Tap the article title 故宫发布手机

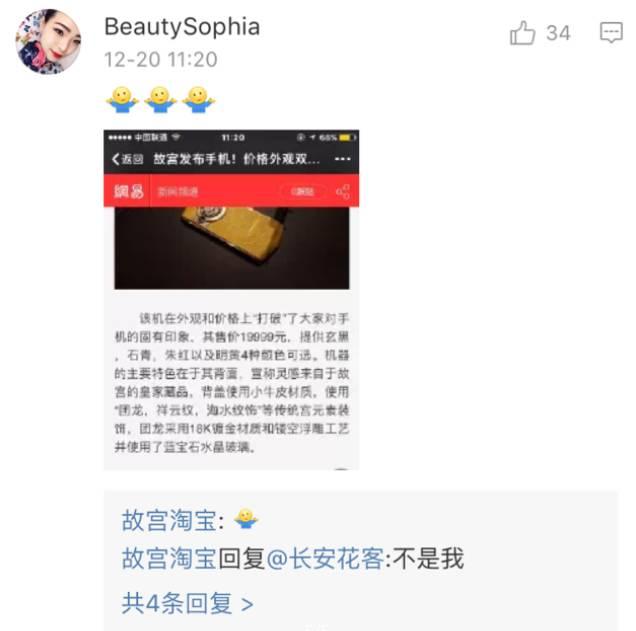click(x=236, y=159)
